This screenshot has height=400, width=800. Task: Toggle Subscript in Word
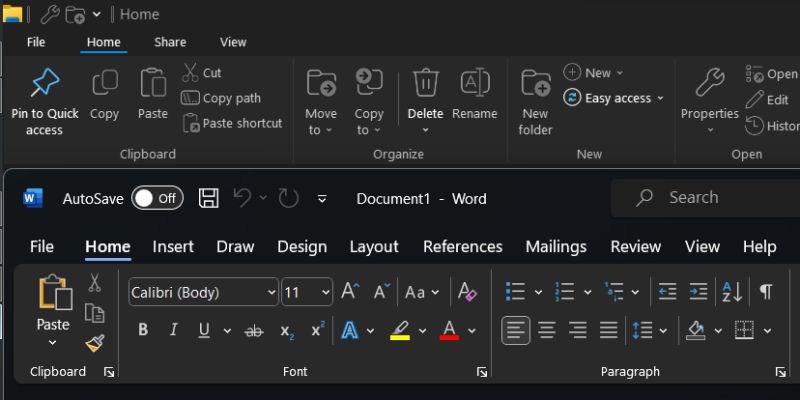[x=287, y=331]
